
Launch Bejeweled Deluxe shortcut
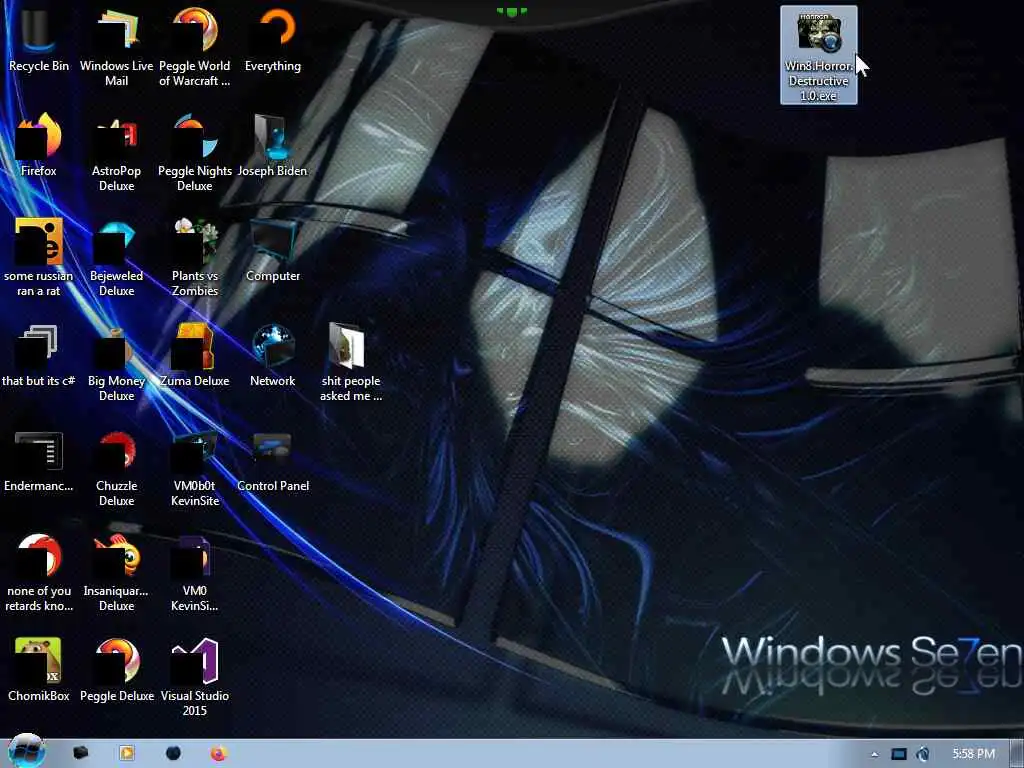[x=116, y=257]
